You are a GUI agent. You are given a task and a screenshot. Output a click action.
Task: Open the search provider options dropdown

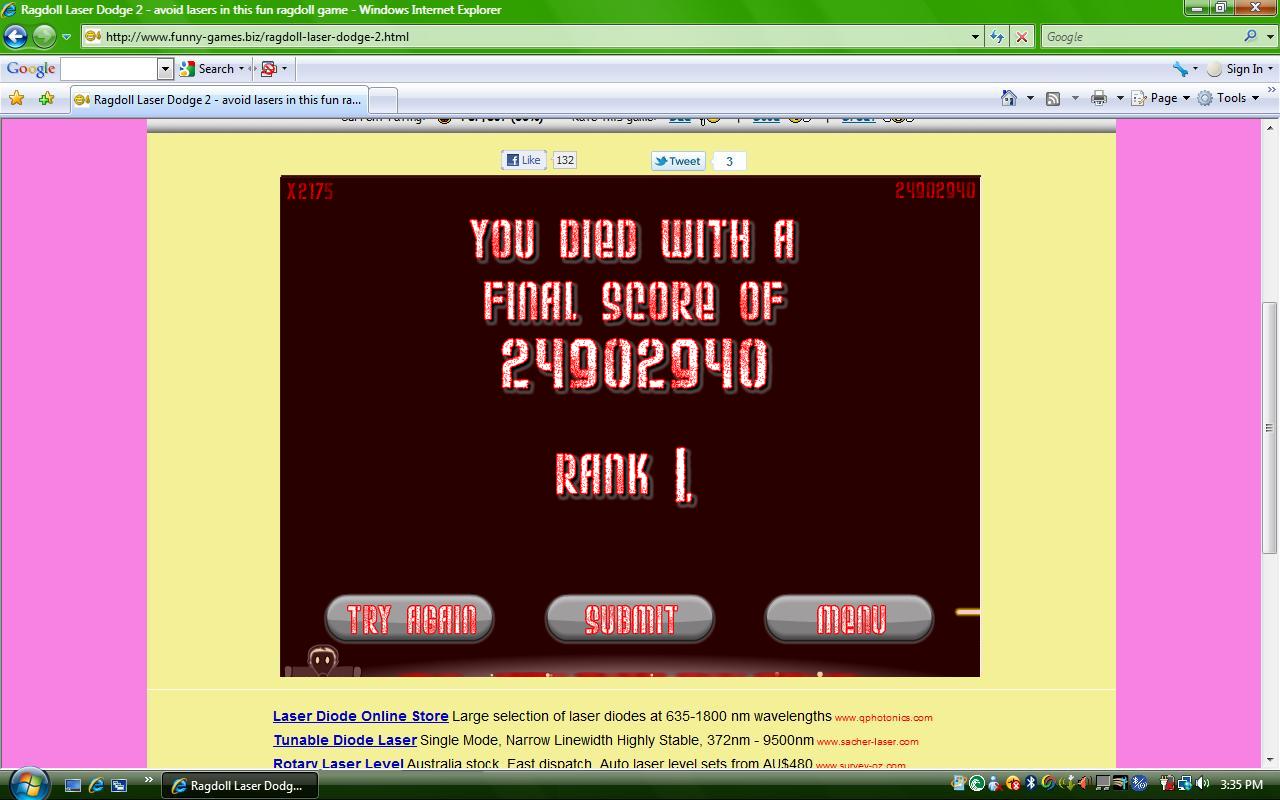click(1269, 37)
